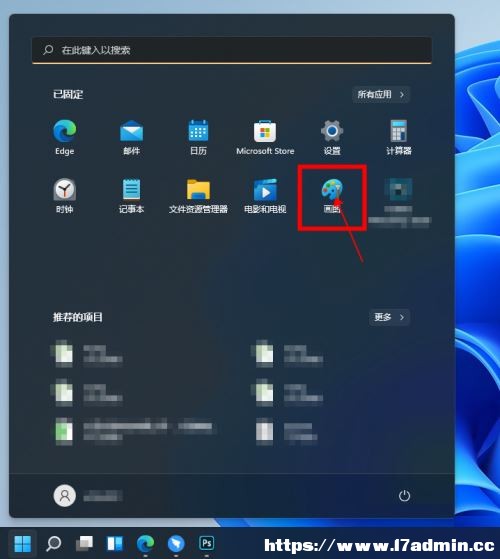Open the Settings (设置) gear app

(x=332, y=137)
